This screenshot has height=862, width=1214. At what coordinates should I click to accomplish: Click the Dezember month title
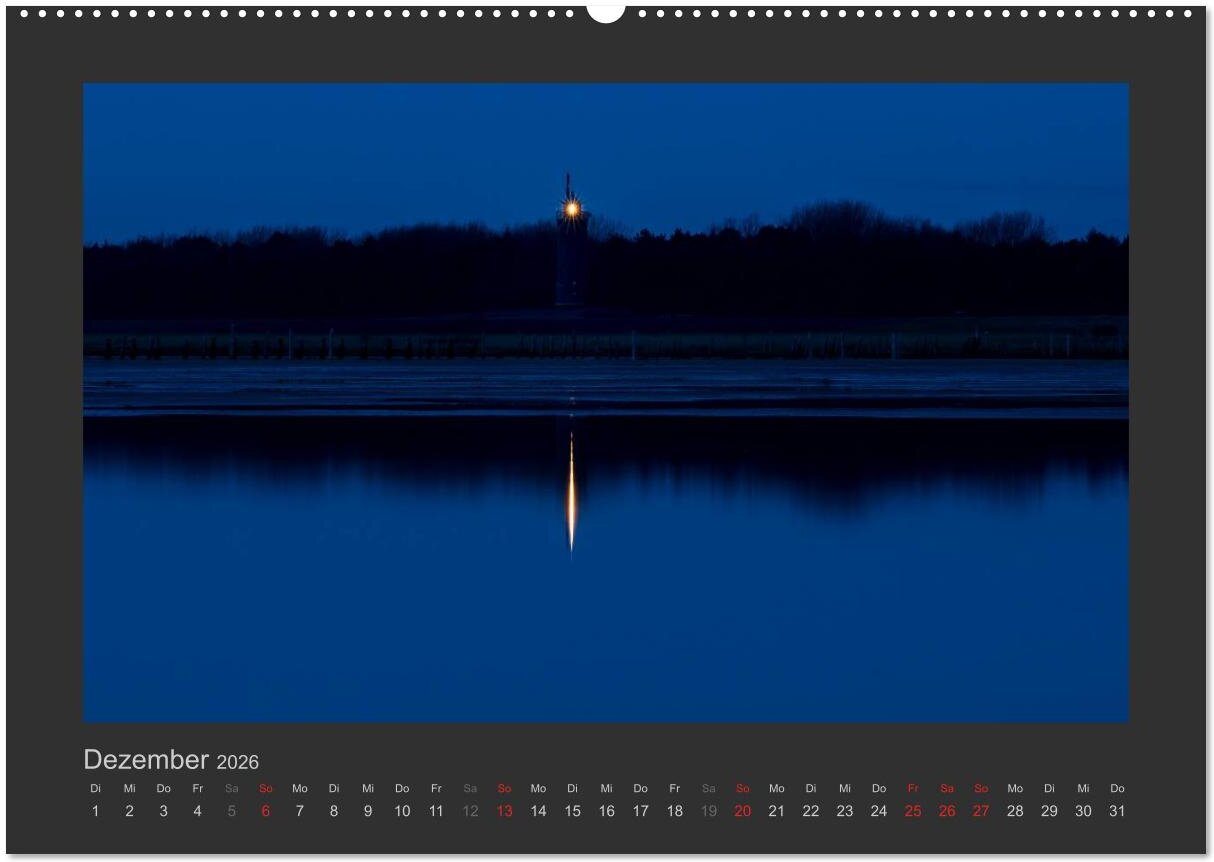(x=146, y=760)
